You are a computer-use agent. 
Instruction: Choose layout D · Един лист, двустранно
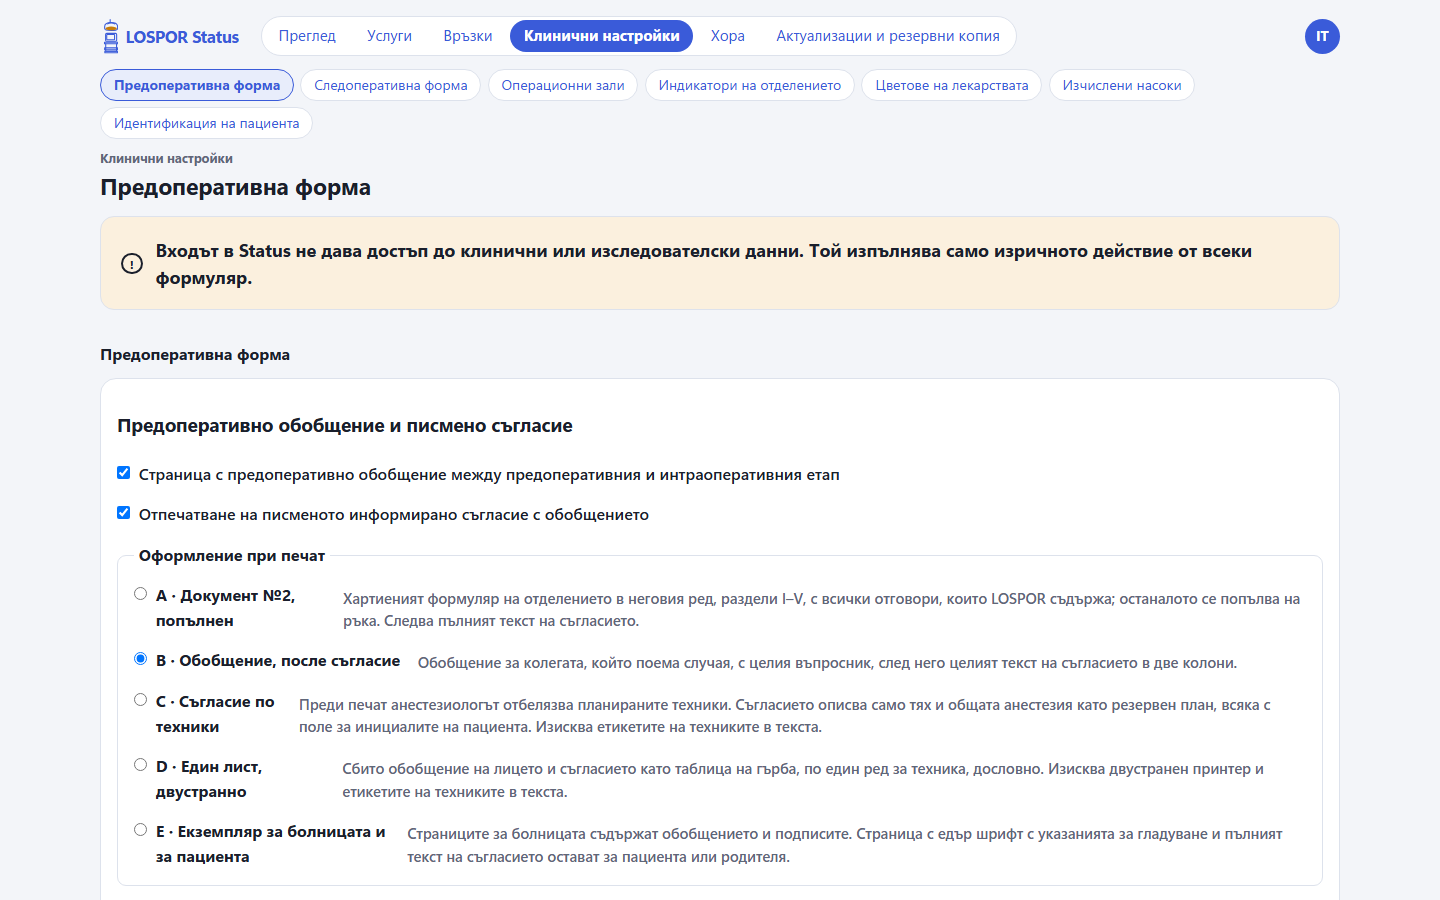pyautogui.click(x=141, y=765)
